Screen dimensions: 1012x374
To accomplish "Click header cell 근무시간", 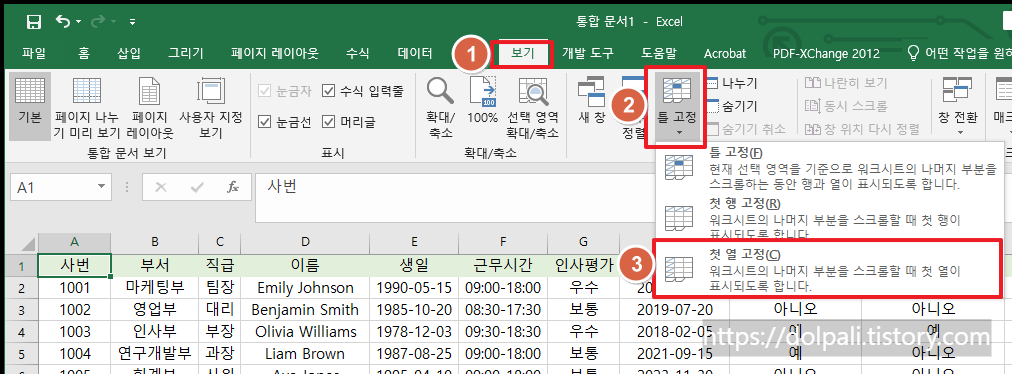I will (x=503, y=265).
